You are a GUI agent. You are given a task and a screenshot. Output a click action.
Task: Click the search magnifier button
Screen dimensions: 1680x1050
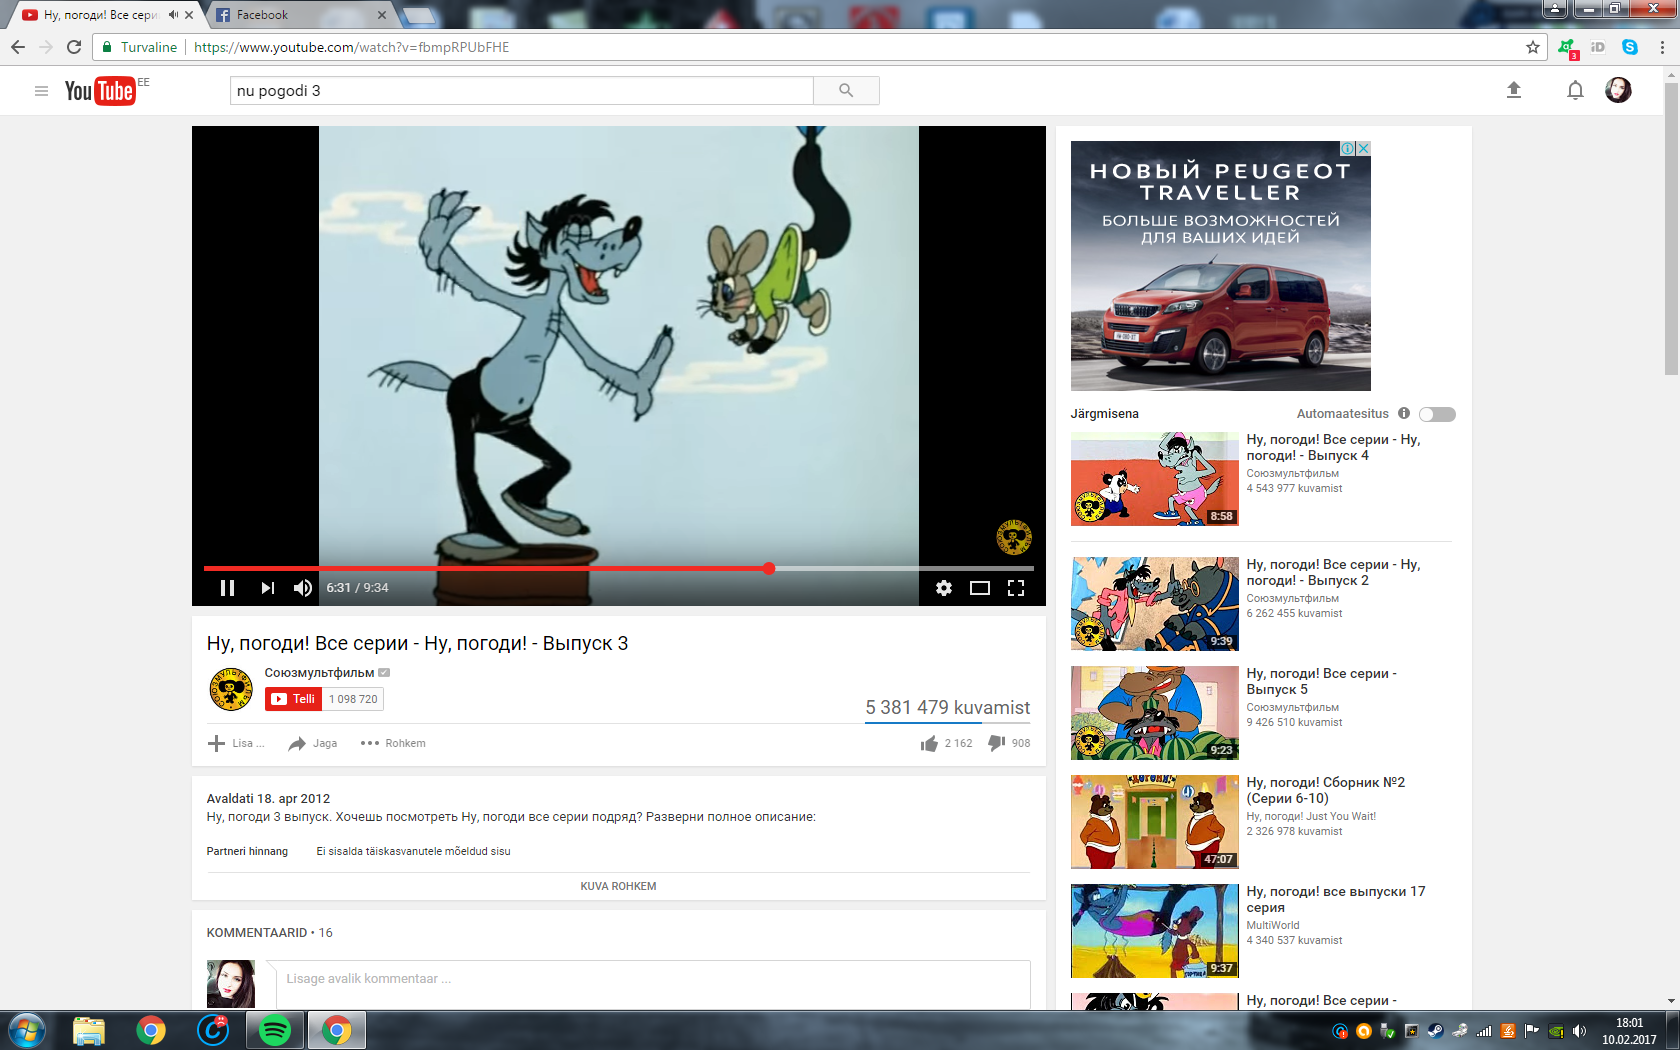tap(846, 91)
